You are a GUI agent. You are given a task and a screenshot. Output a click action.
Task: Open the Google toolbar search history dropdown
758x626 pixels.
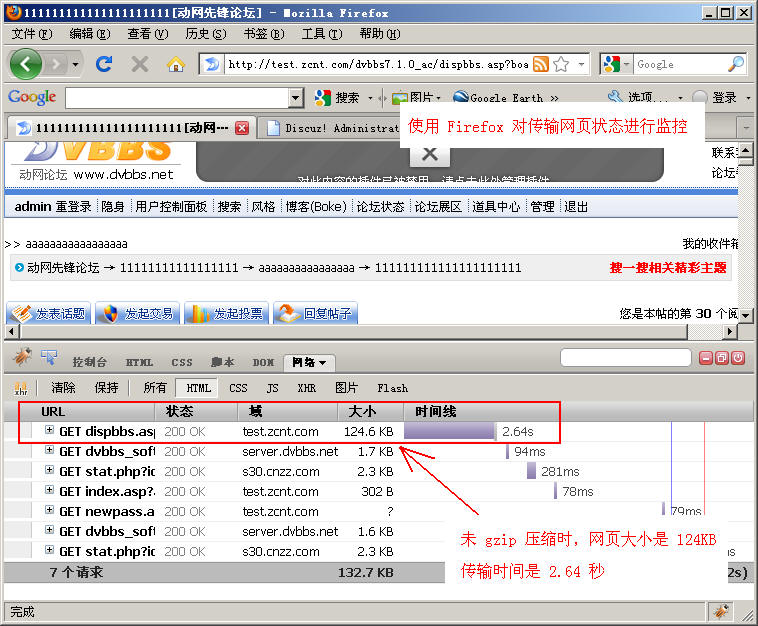(296, 98)
